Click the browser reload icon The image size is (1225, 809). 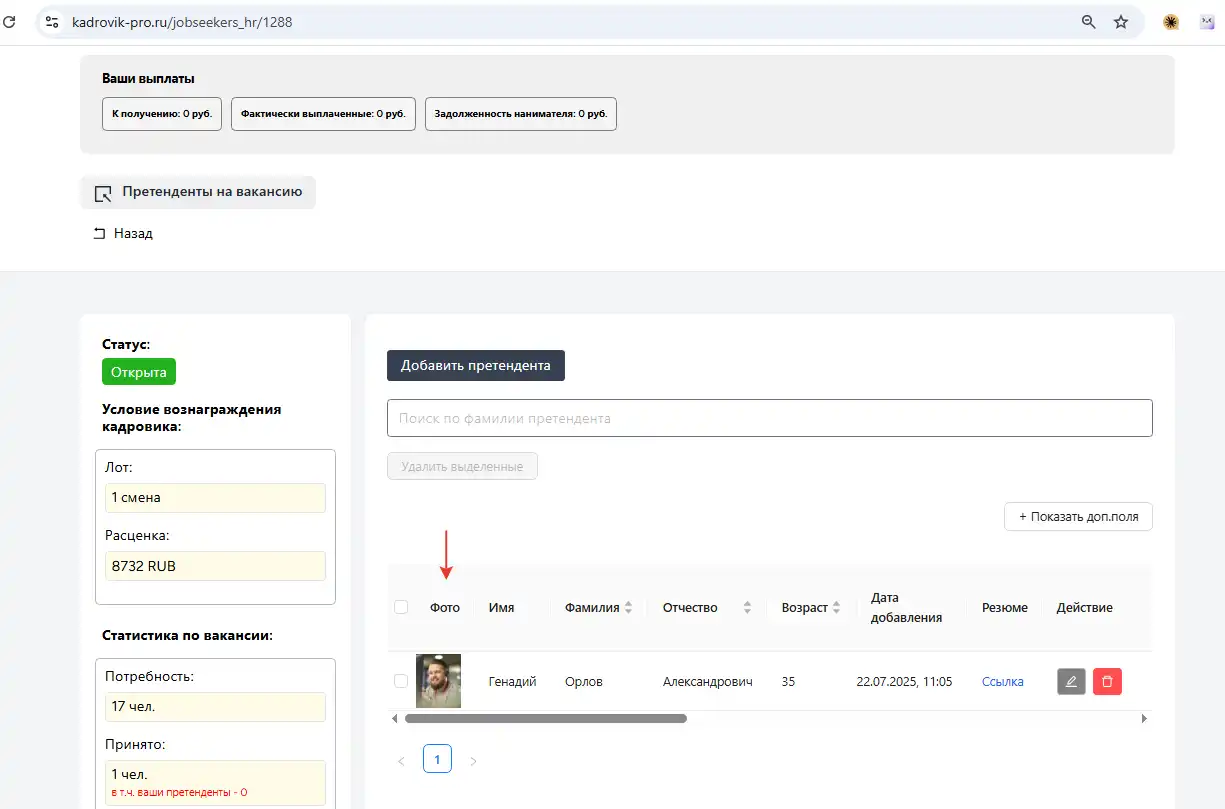(10, 21)
